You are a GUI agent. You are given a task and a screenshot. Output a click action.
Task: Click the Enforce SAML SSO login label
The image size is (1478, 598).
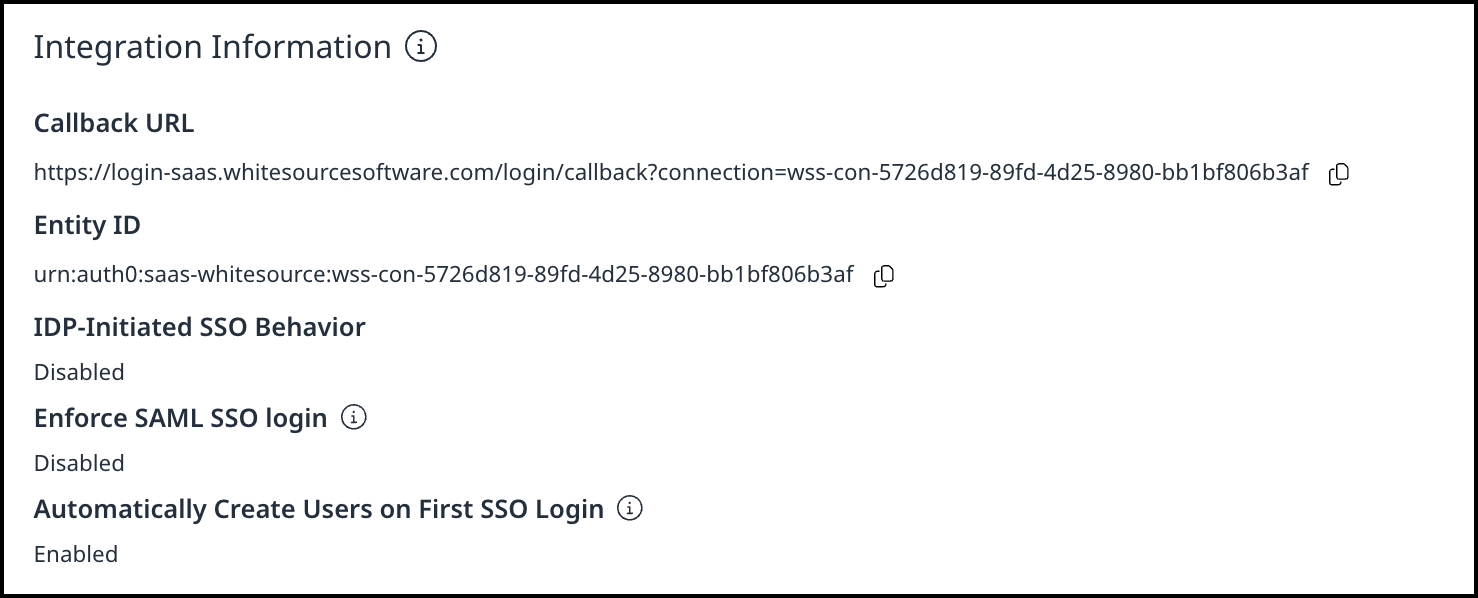click(x=180, y=418)
